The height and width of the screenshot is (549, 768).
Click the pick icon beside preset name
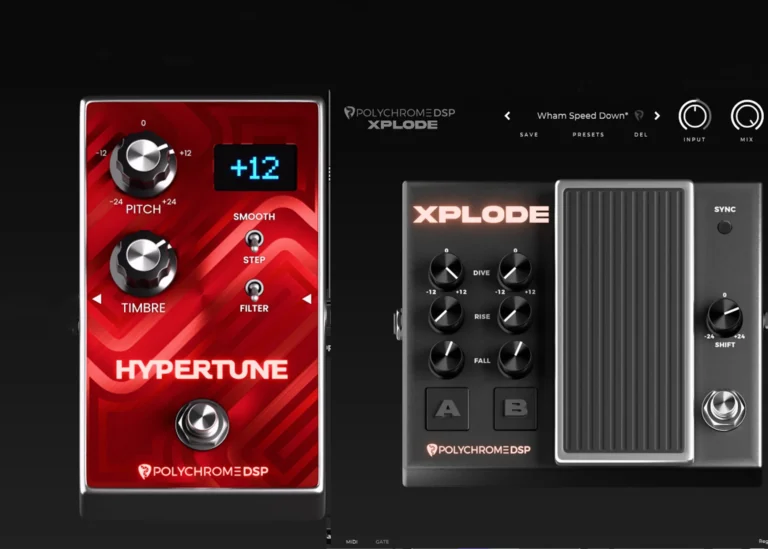pos(639,116)
